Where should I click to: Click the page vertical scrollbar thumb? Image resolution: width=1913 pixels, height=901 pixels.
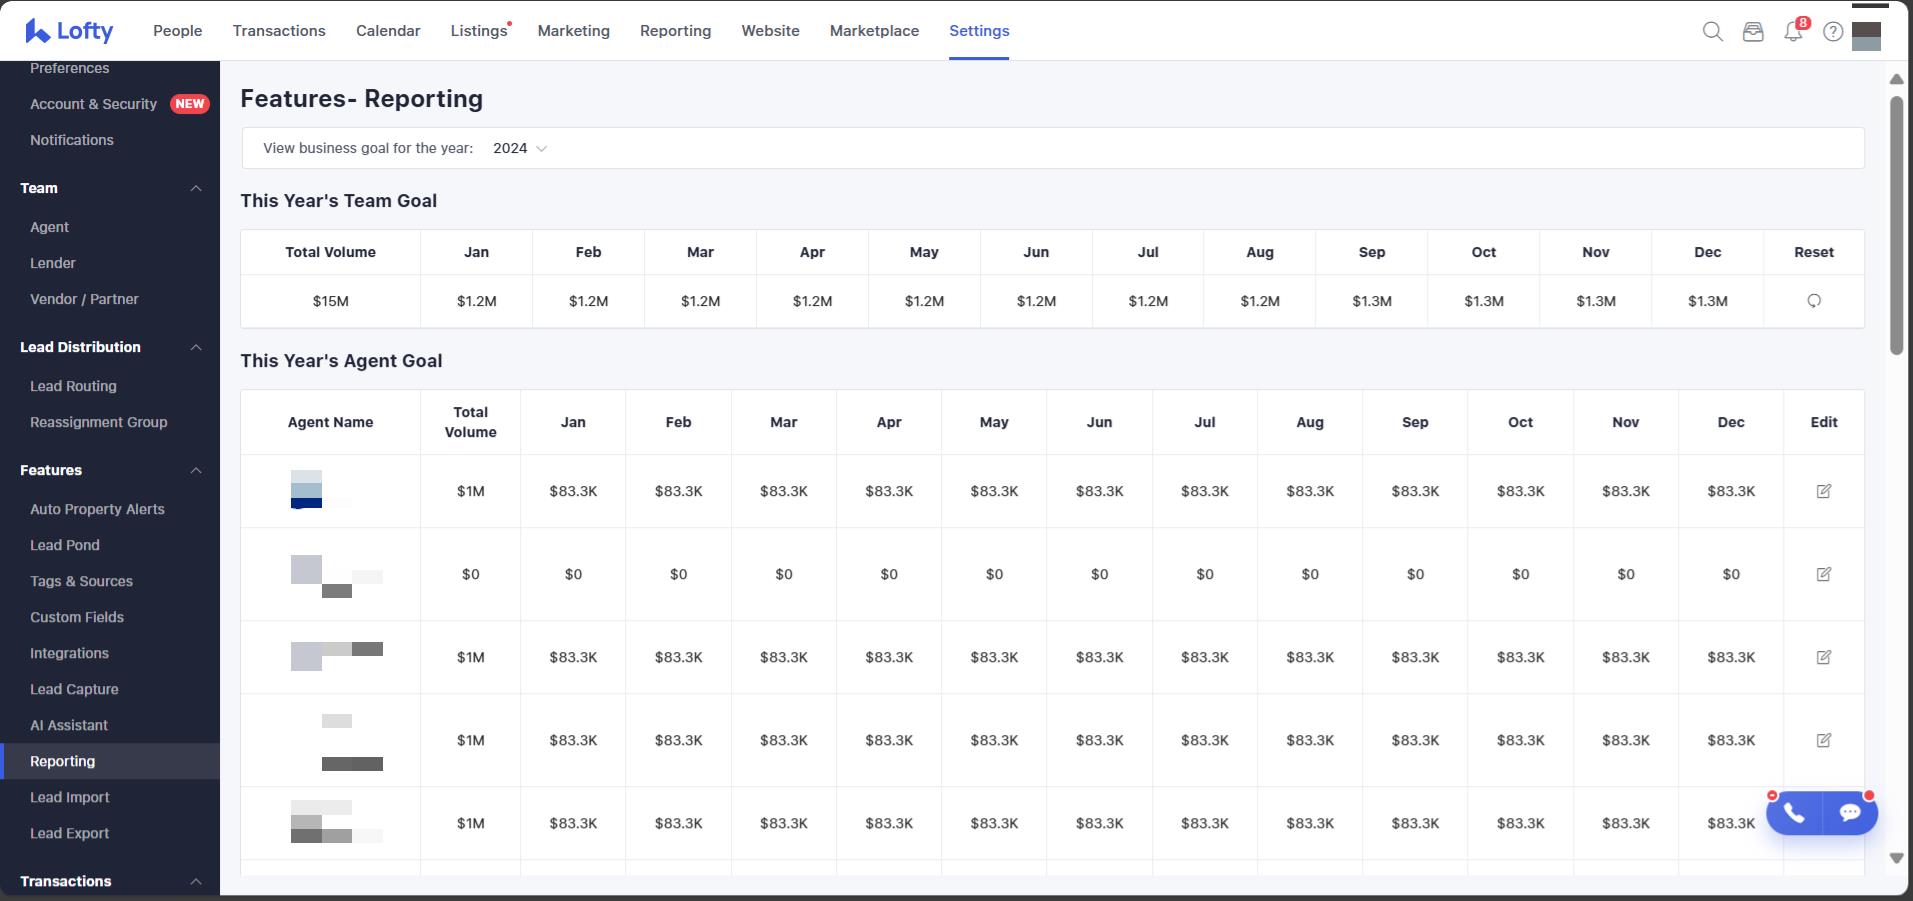pyautogui.click(x=1896, y=225)
